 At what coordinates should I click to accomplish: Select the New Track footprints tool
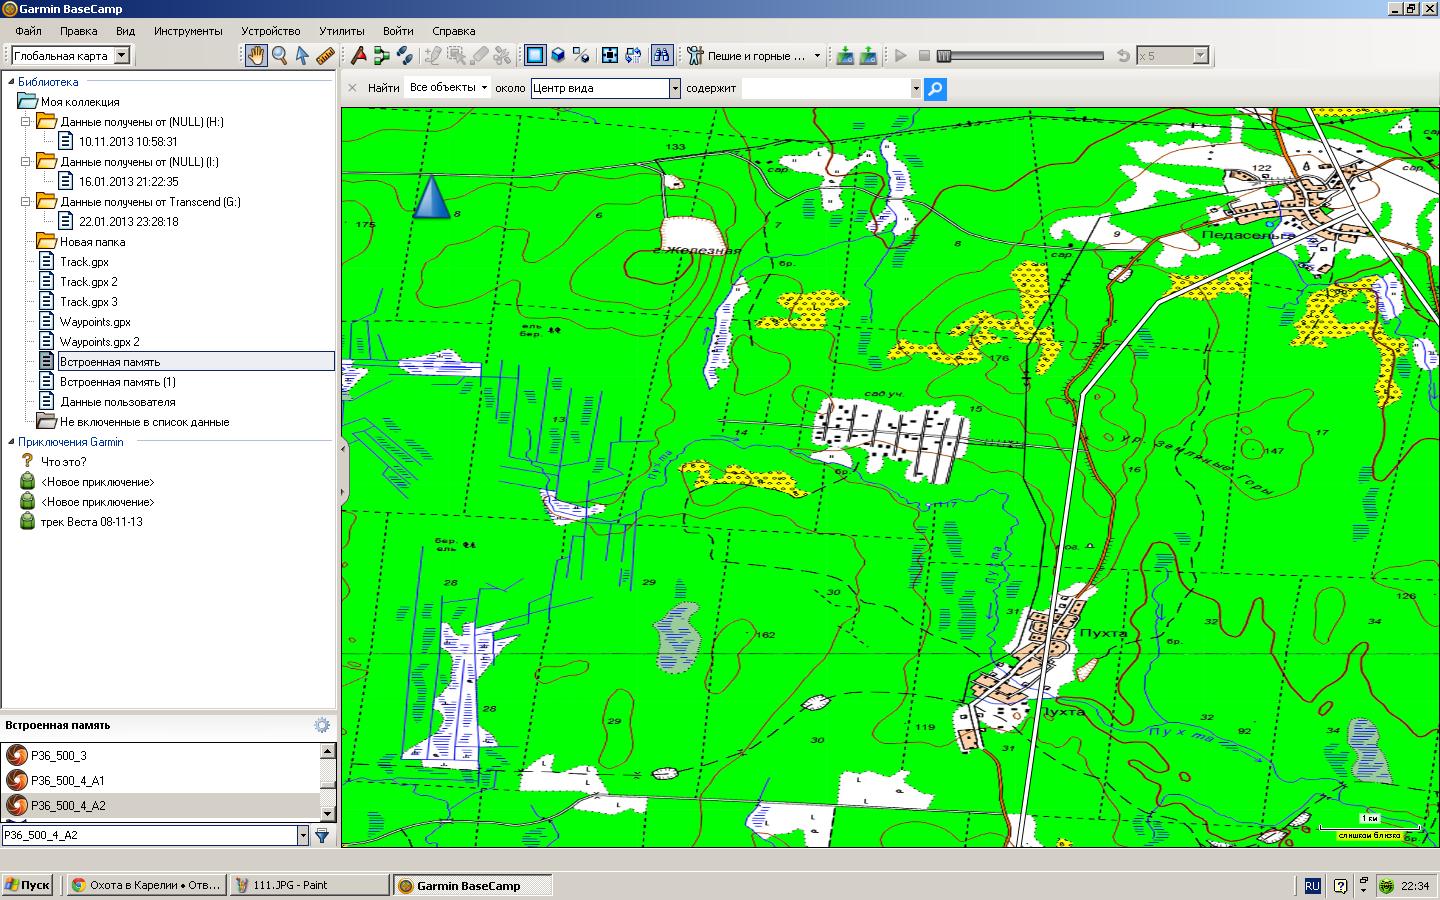[404, 56]
